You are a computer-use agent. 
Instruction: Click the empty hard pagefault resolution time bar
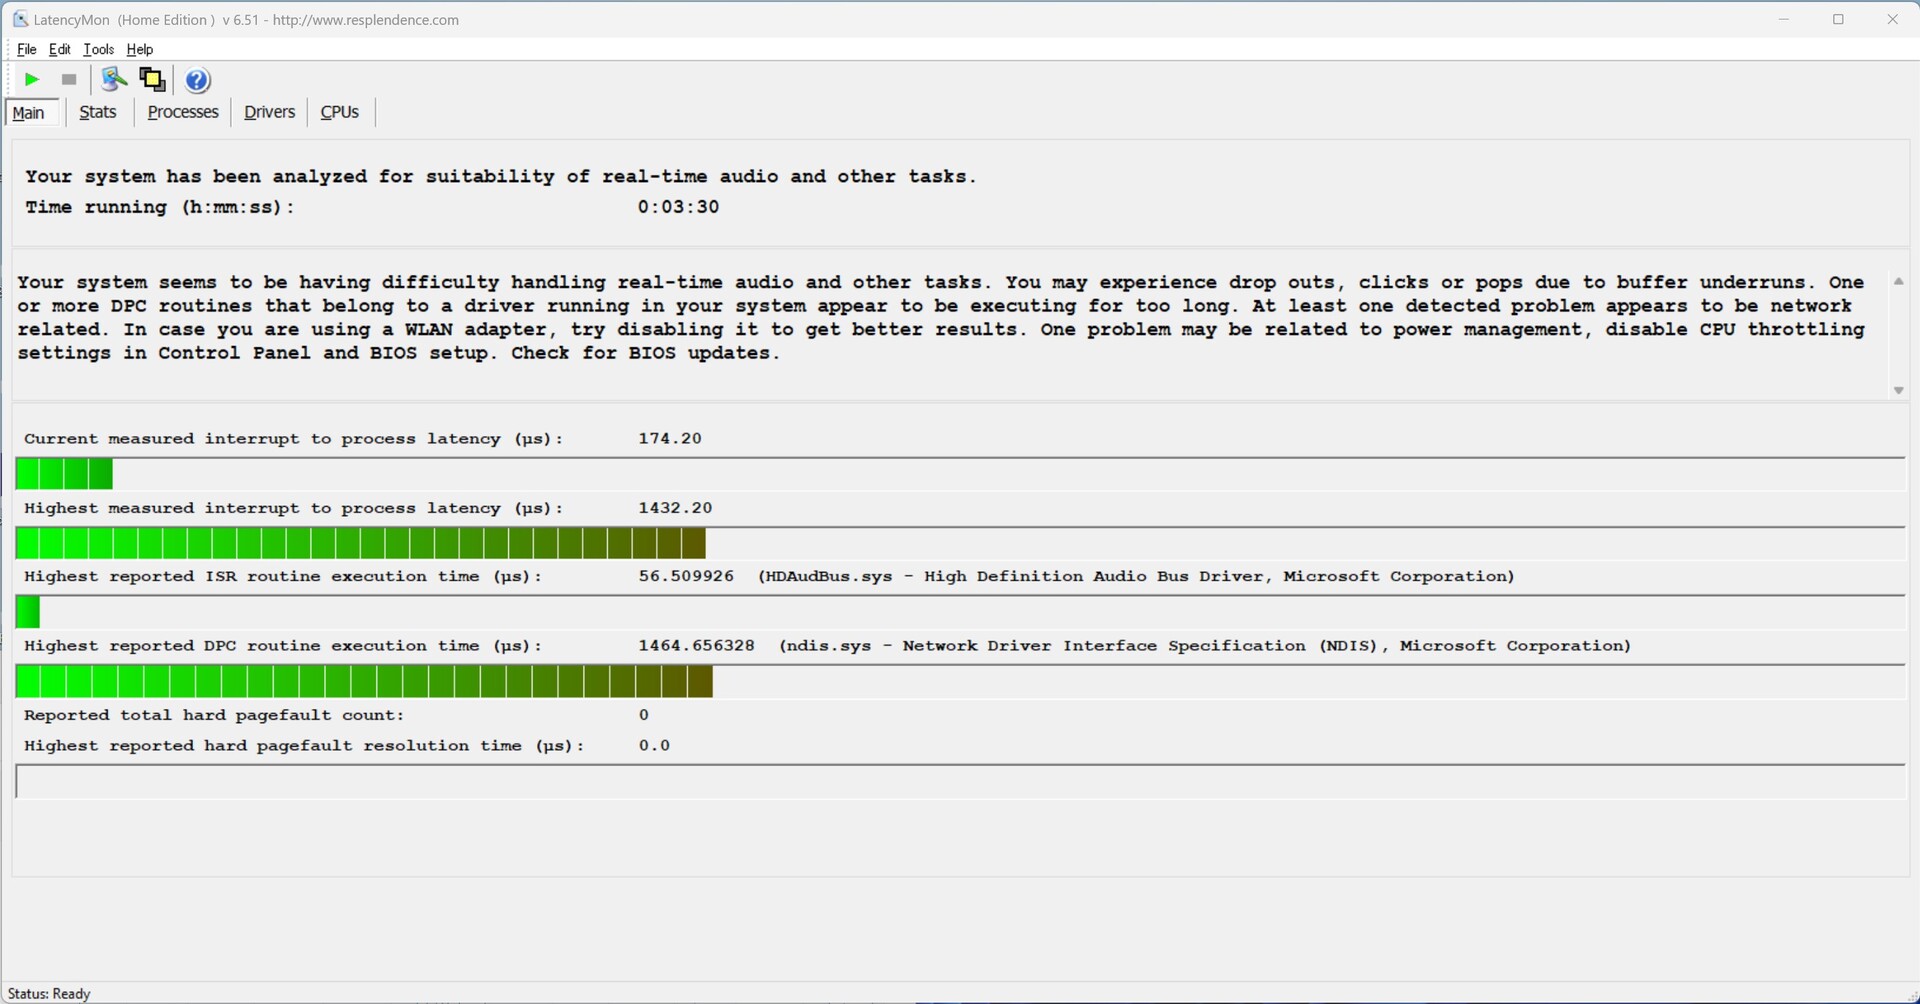point(959,782)
